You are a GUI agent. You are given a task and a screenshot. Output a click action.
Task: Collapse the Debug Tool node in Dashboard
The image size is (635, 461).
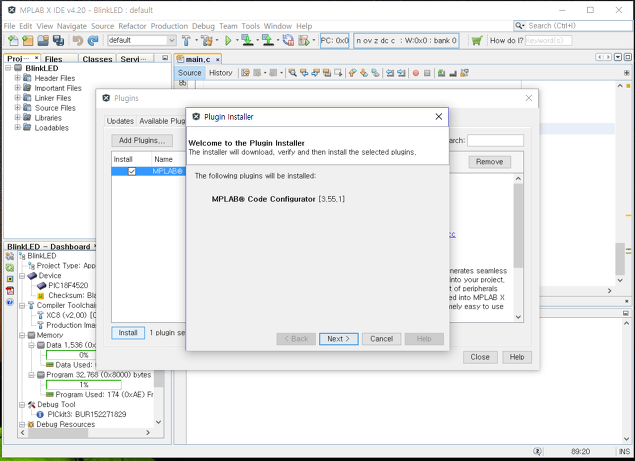point(22,404)
